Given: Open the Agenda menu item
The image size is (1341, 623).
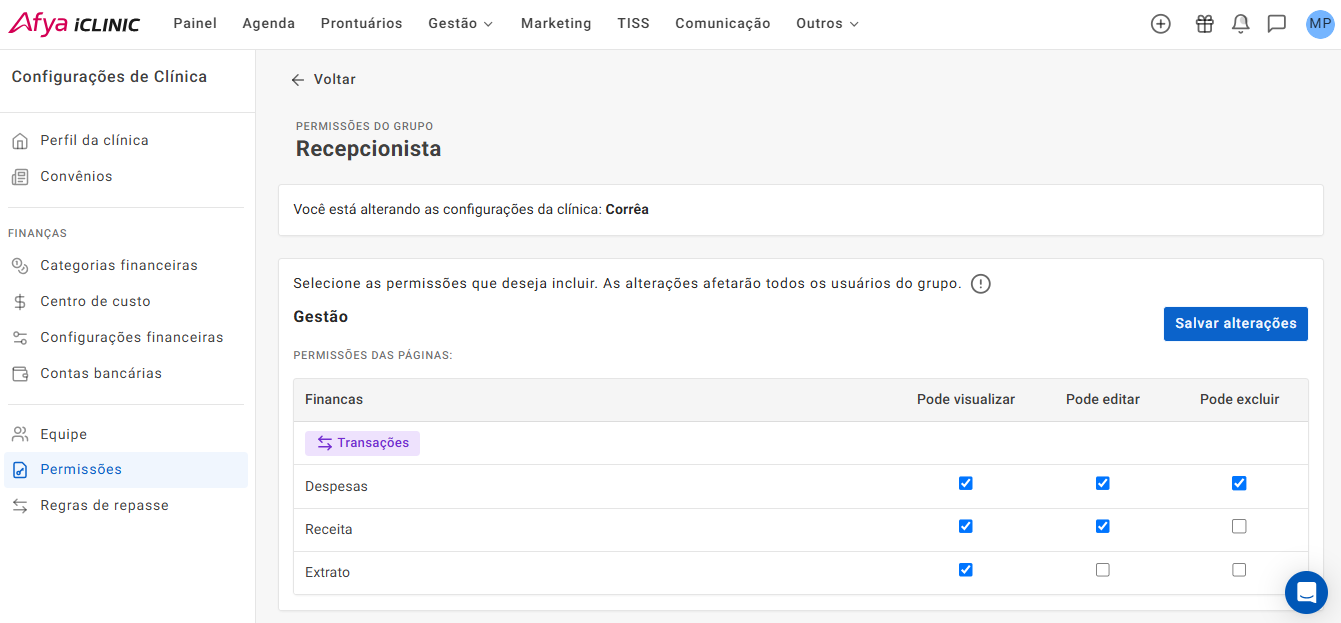Looking at the screenshot, I should pyautogui.click(x=268, y=24).
